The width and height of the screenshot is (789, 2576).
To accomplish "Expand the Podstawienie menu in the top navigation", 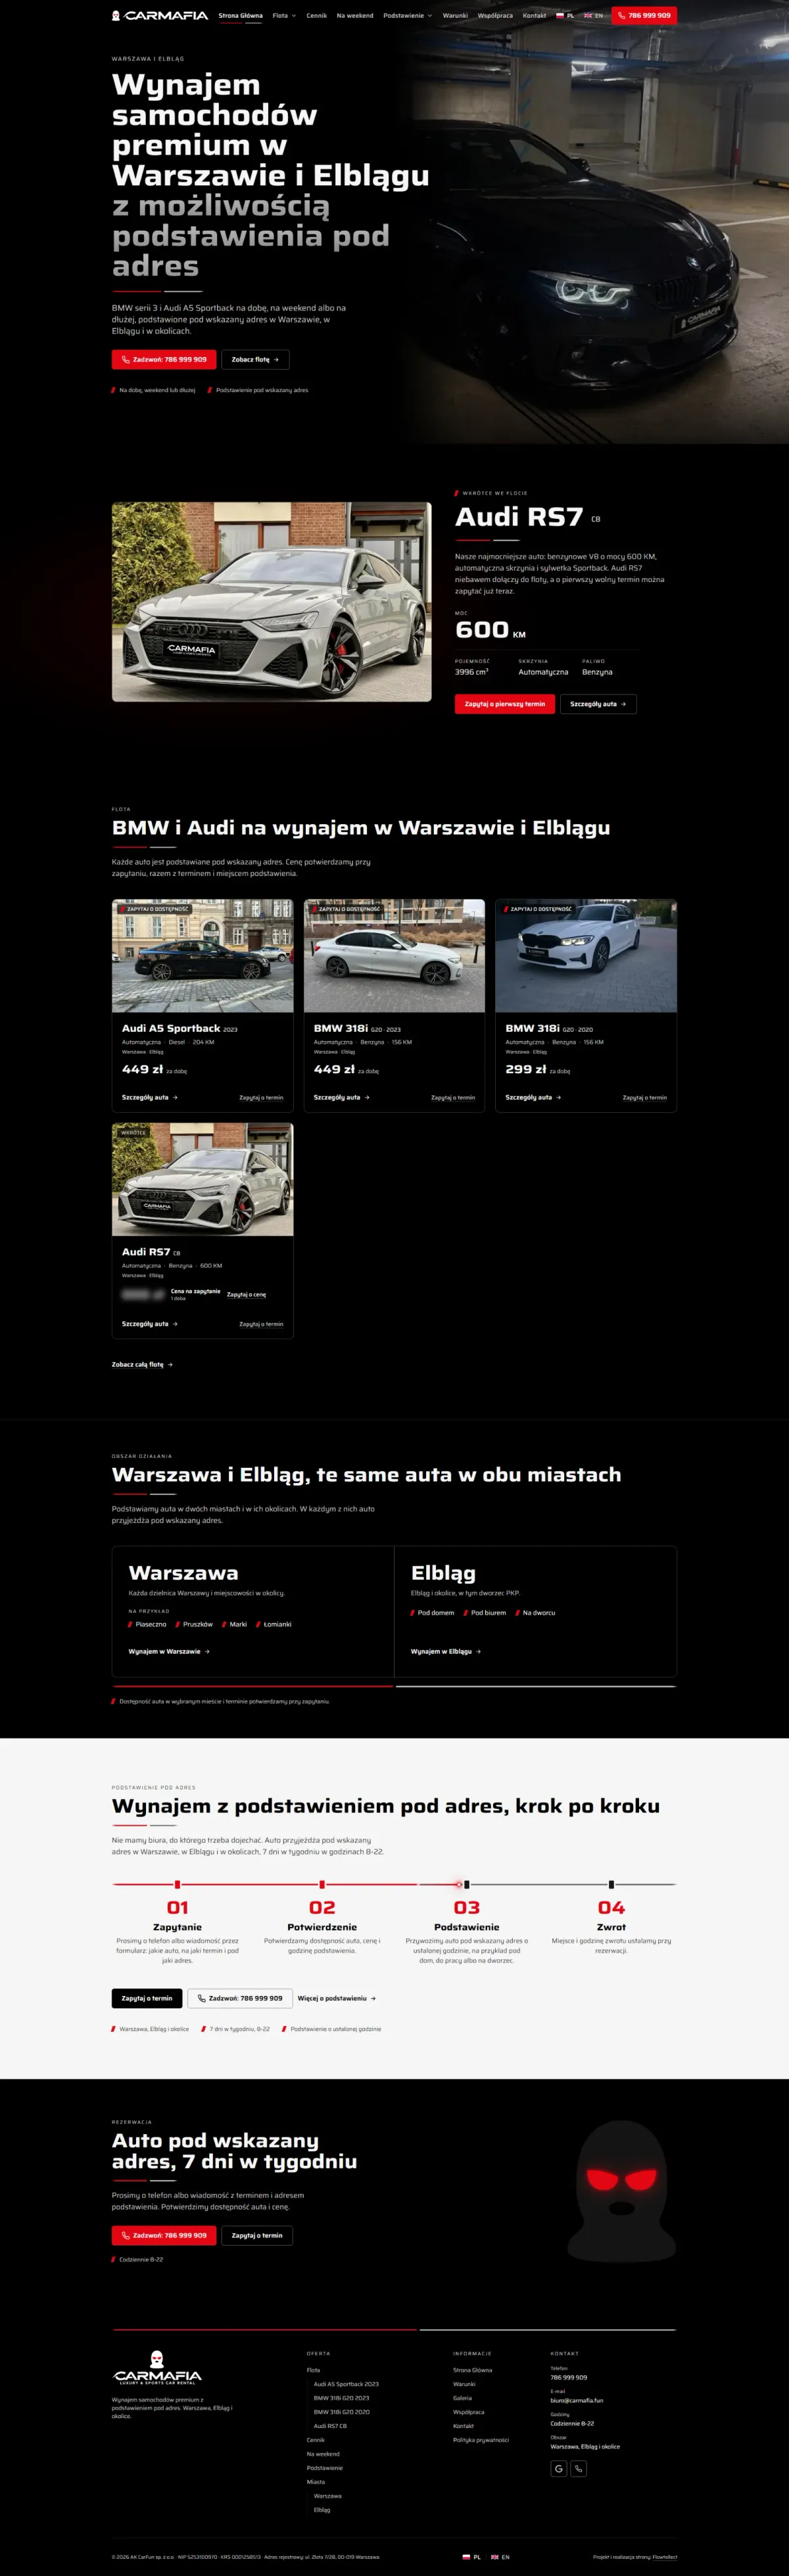I will point(408,15).
